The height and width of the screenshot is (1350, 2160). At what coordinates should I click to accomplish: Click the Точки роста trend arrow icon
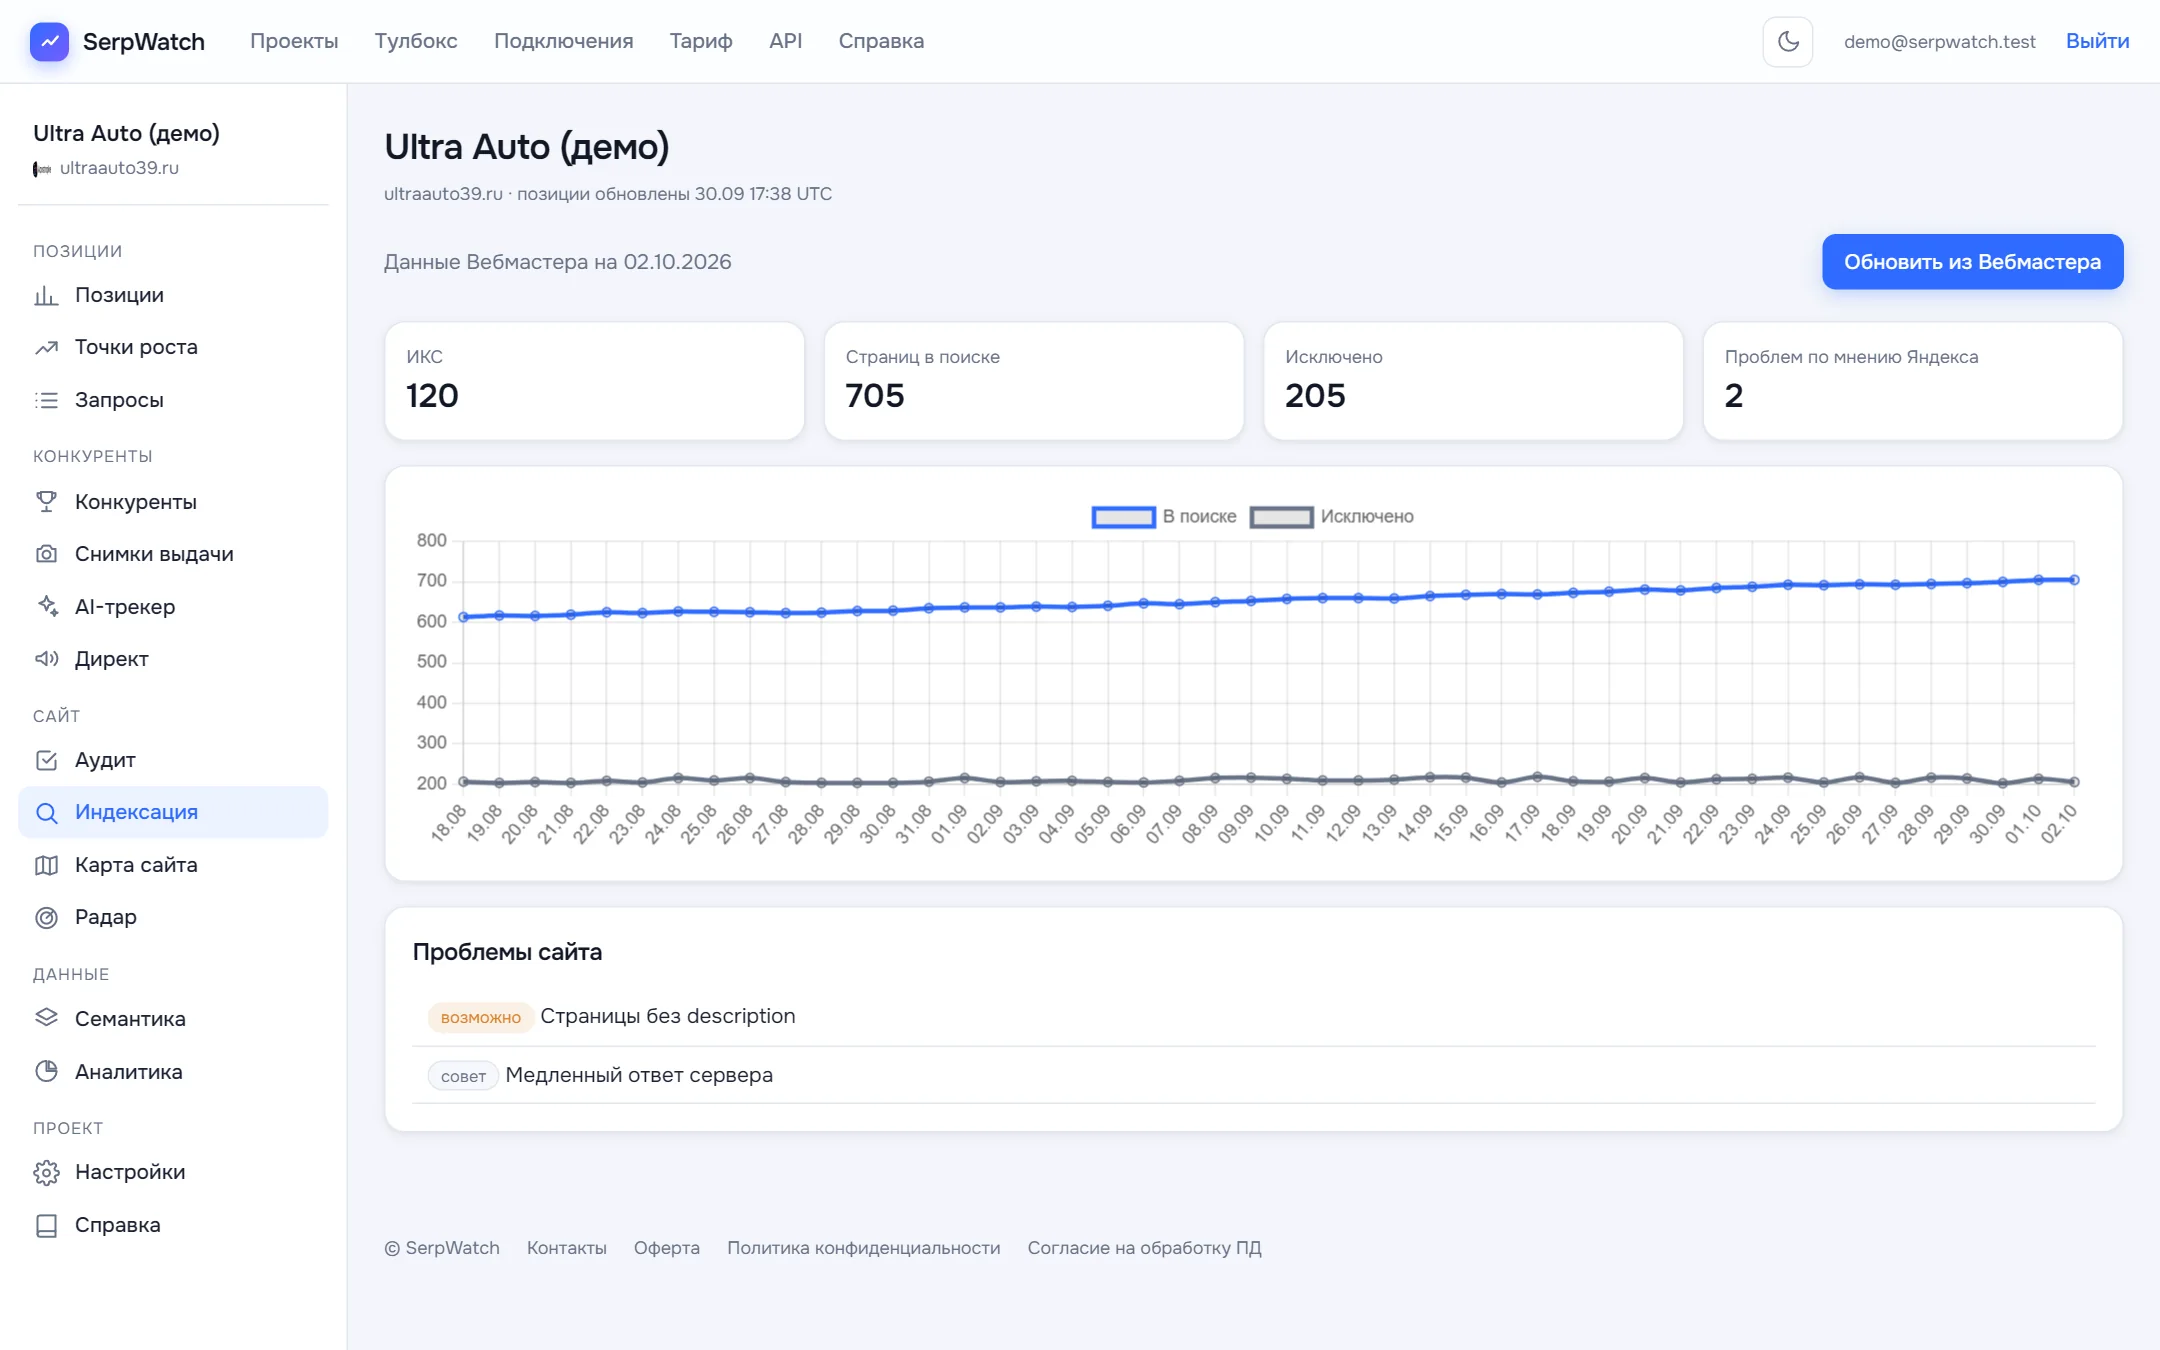tap(46, 347)
